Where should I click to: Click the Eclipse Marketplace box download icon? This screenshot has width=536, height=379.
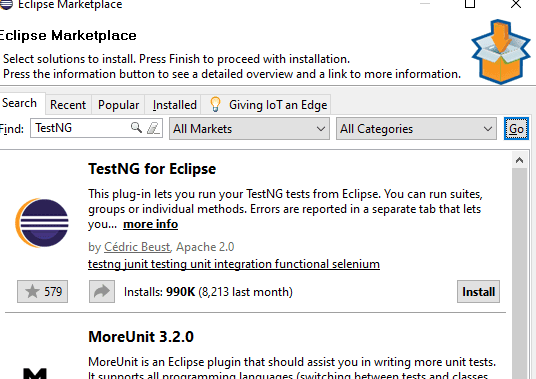(x=501, y=52)
